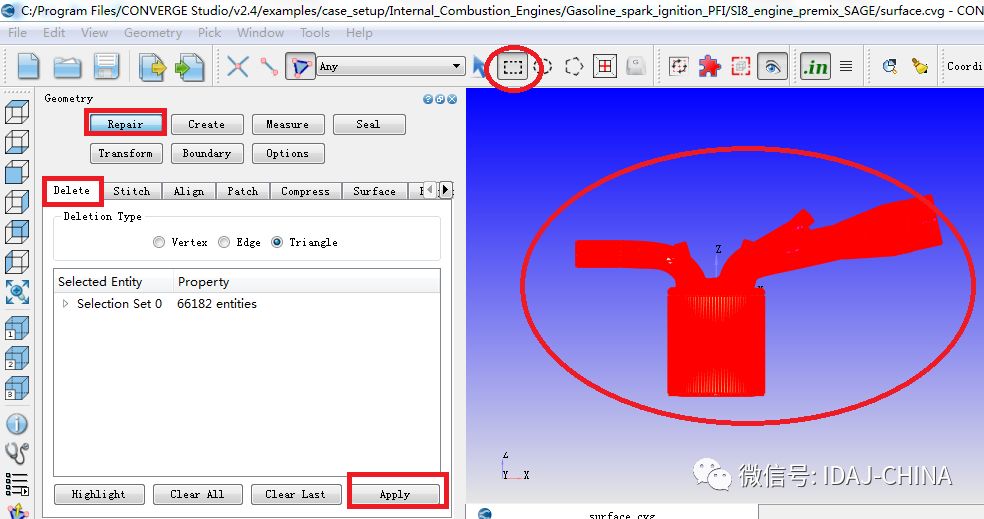Click the export file icon with green arrow
Image resolution: width=984 pixels, height=519 pixels.
[190, 67]
